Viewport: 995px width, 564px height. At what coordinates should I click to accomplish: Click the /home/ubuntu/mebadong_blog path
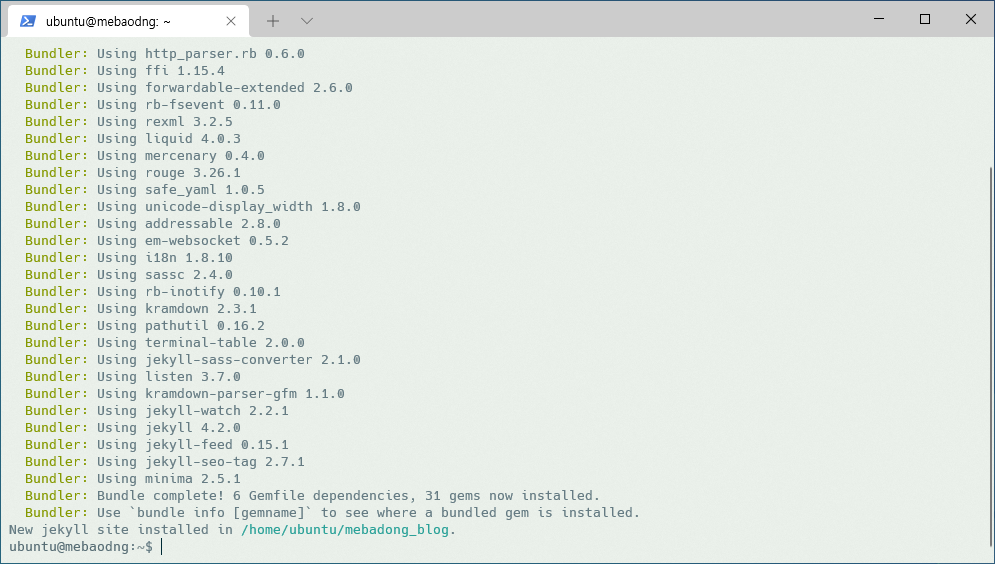345,529
